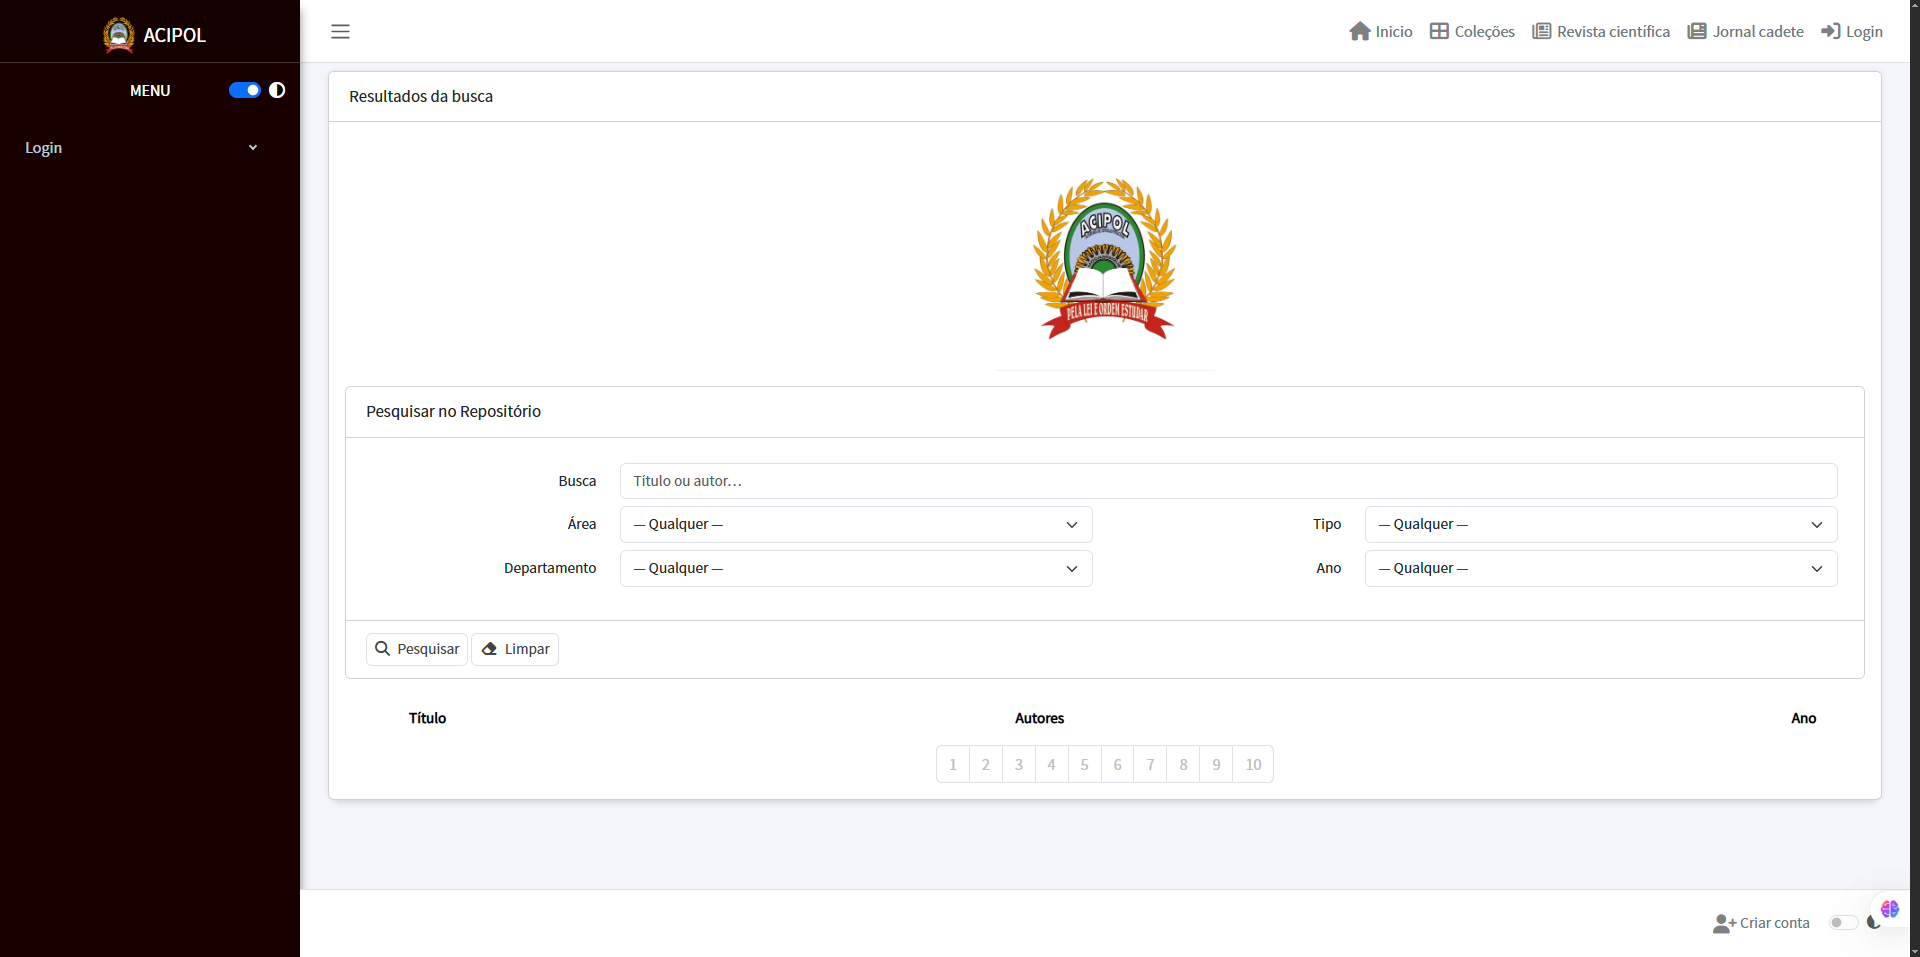Click the contrast half-circle icon beside MENU

277,90
